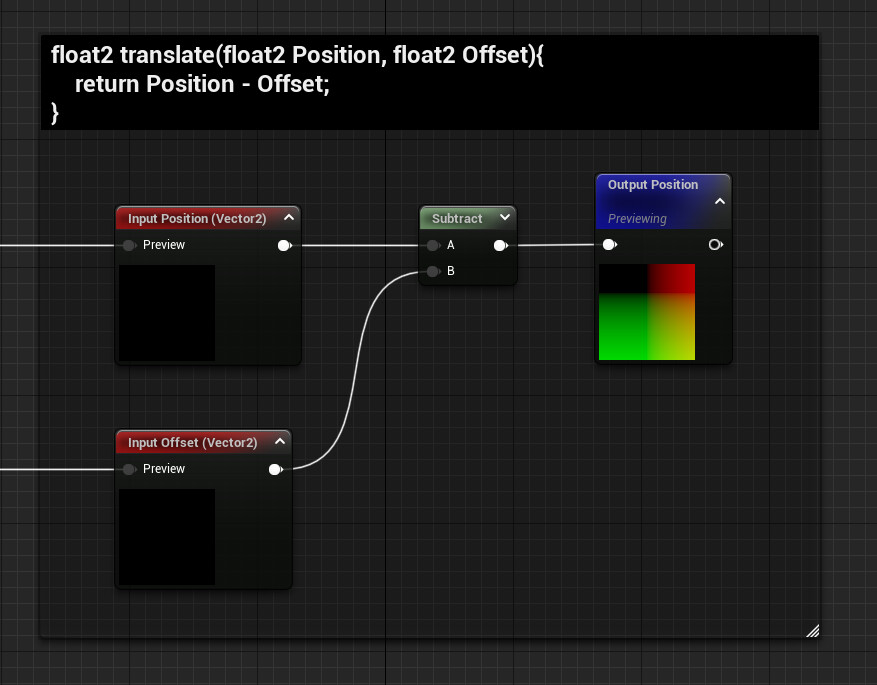Collapse the Input Position node with its chevron
The height and width of the screenshot is (685, 877).
pyautogui.click(x=289, y=216)
